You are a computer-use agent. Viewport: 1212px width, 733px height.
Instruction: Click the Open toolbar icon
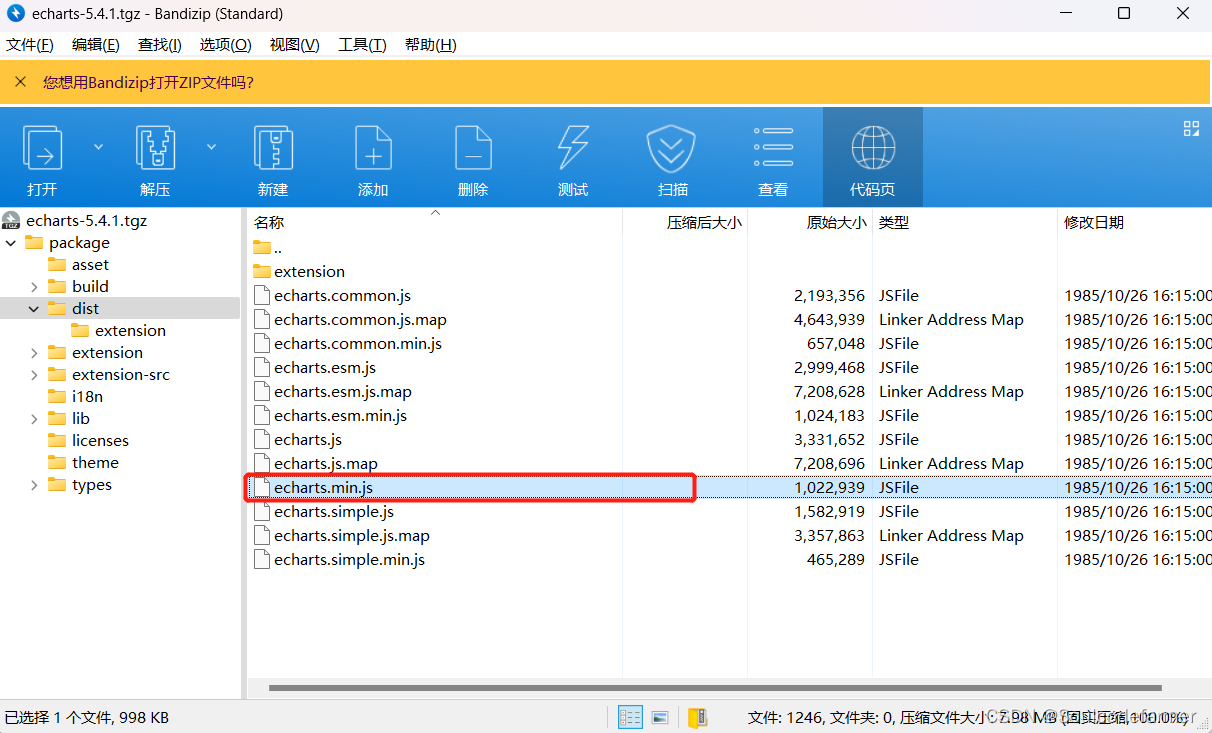coord(43,148)
